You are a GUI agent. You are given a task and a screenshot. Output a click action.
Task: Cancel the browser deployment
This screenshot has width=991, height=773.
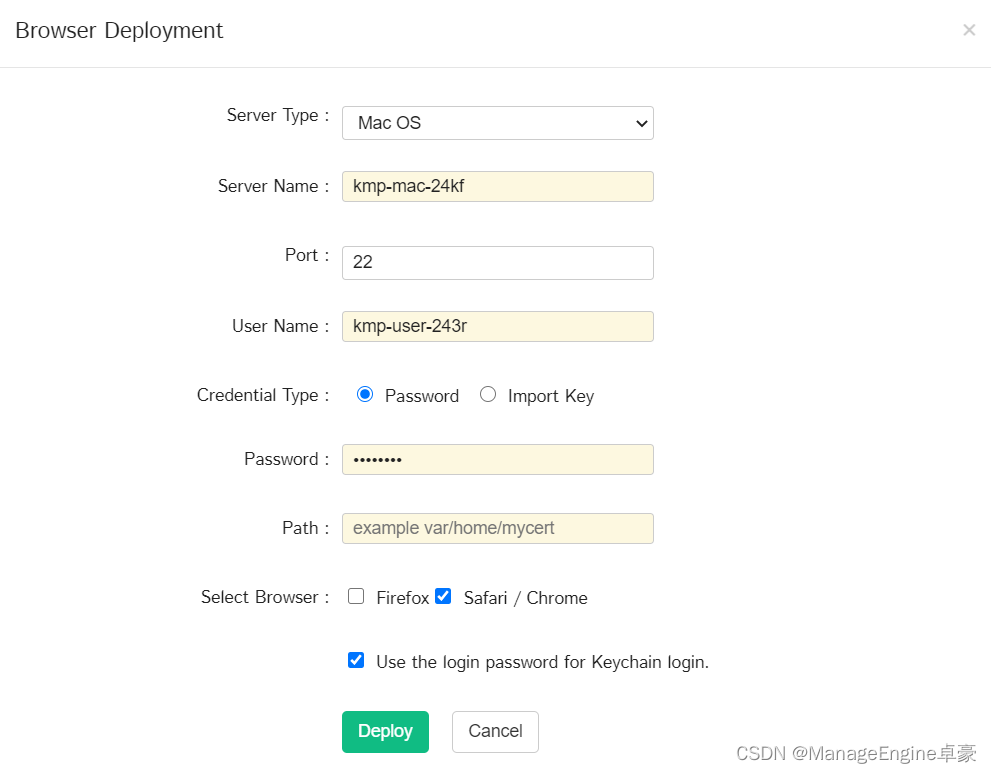(495, 731)
